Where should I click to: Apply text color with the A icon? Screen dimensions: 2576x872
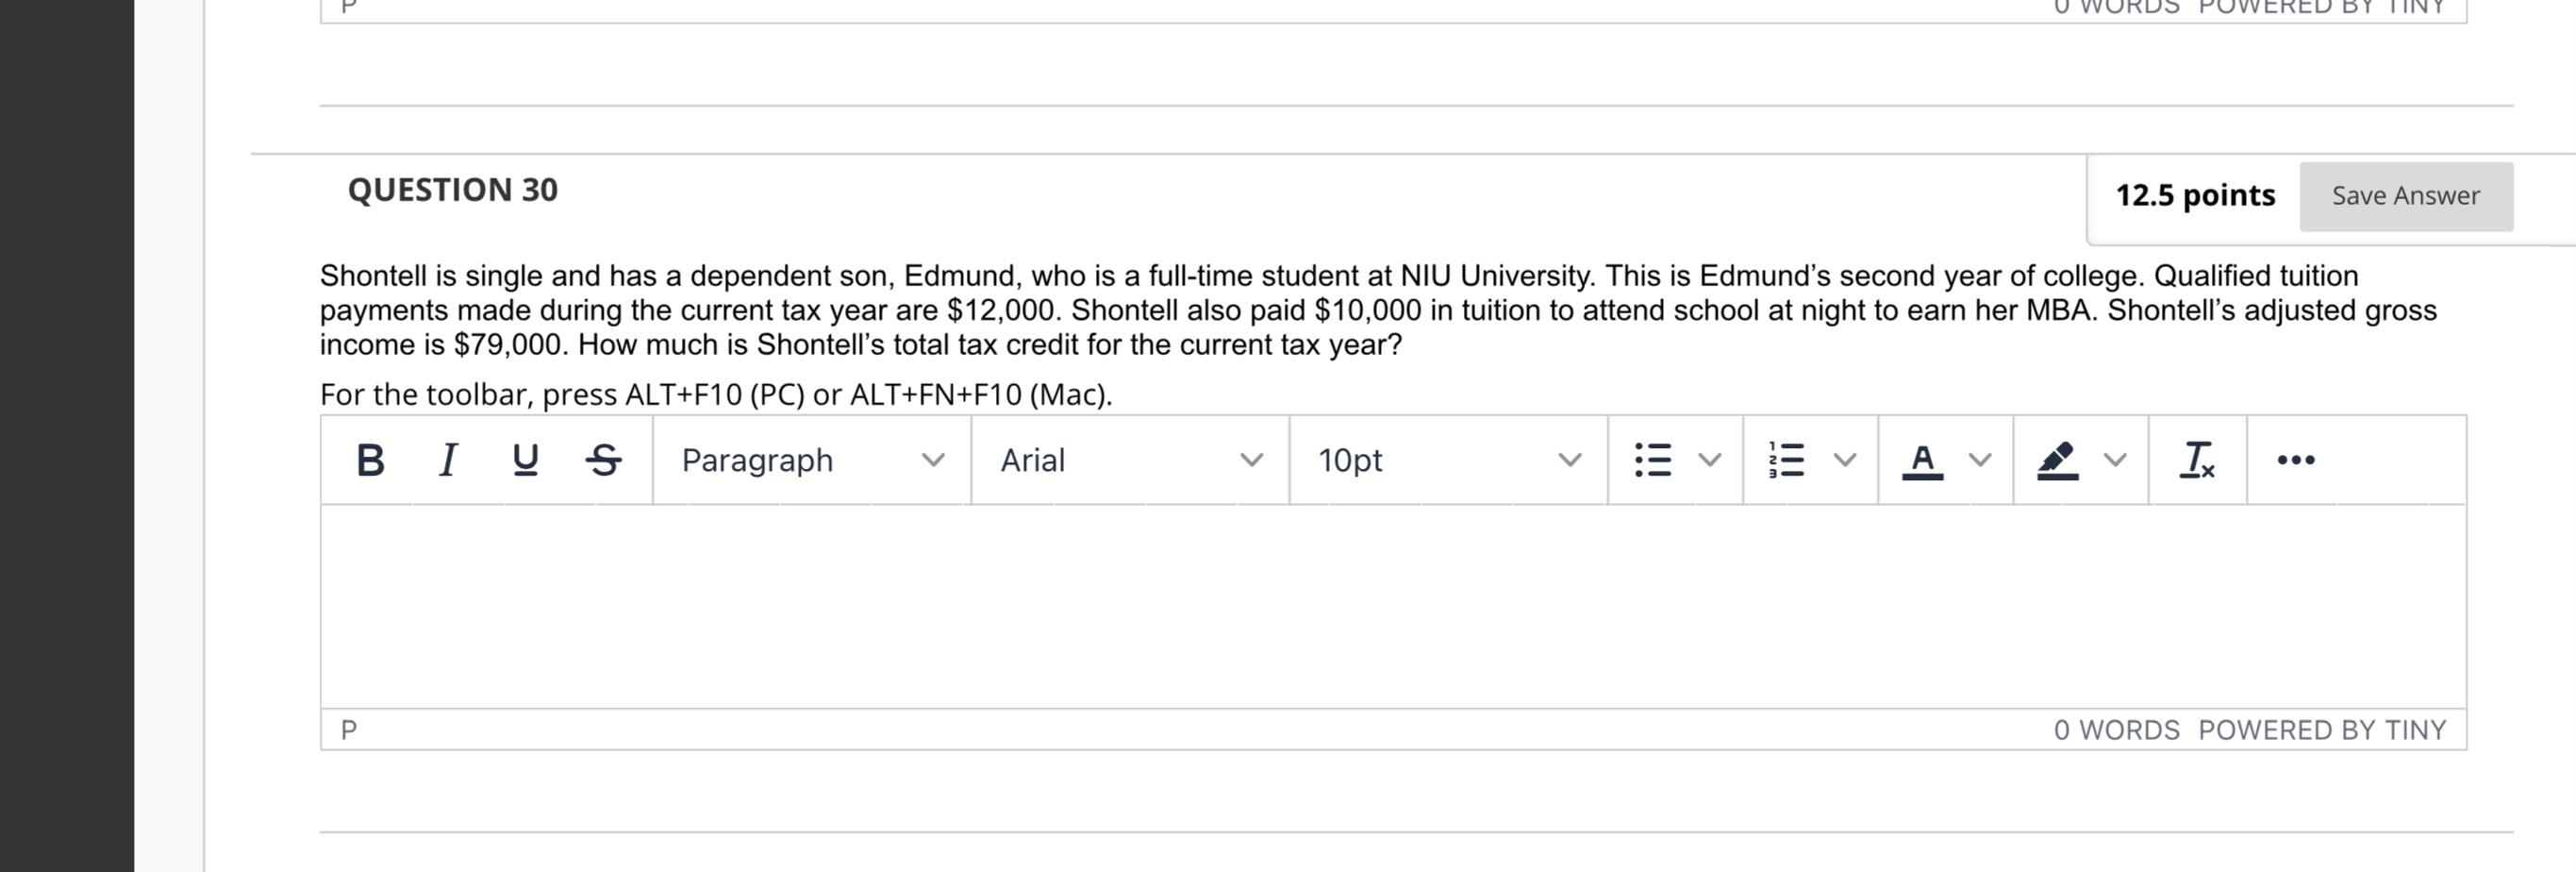(x=1922, y=460)
